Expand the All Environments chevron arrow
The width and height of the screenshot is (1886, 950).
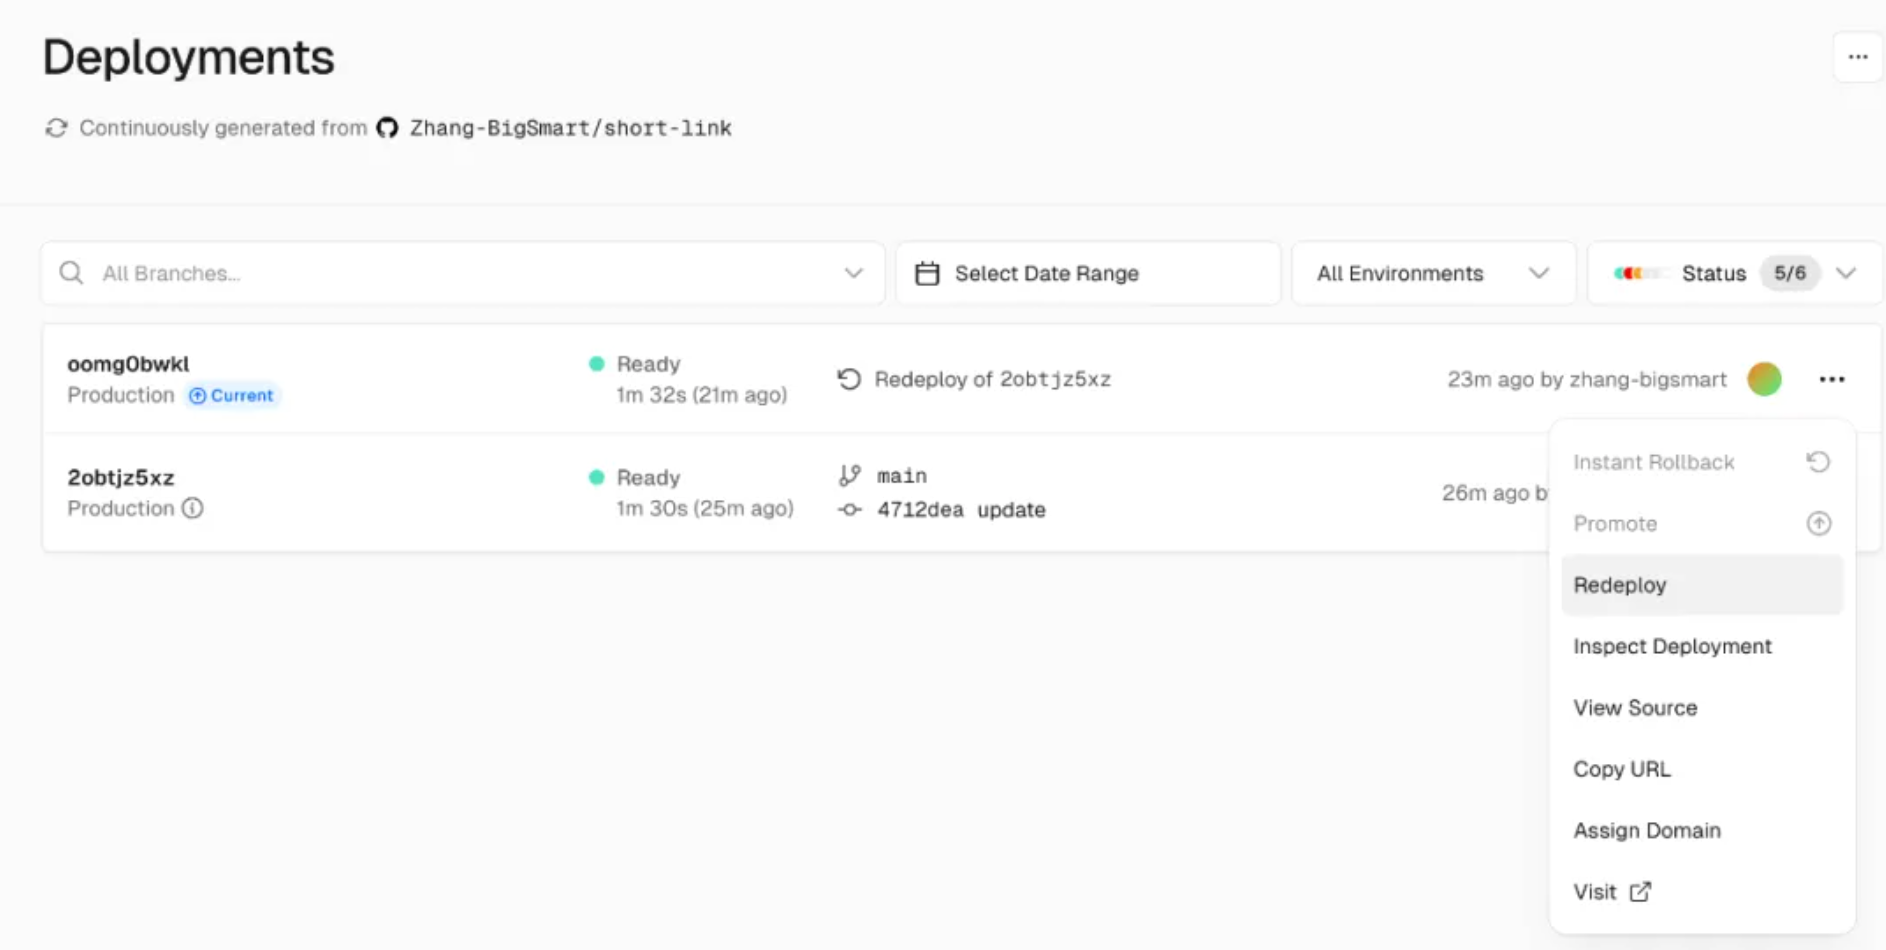[1539, 273]
